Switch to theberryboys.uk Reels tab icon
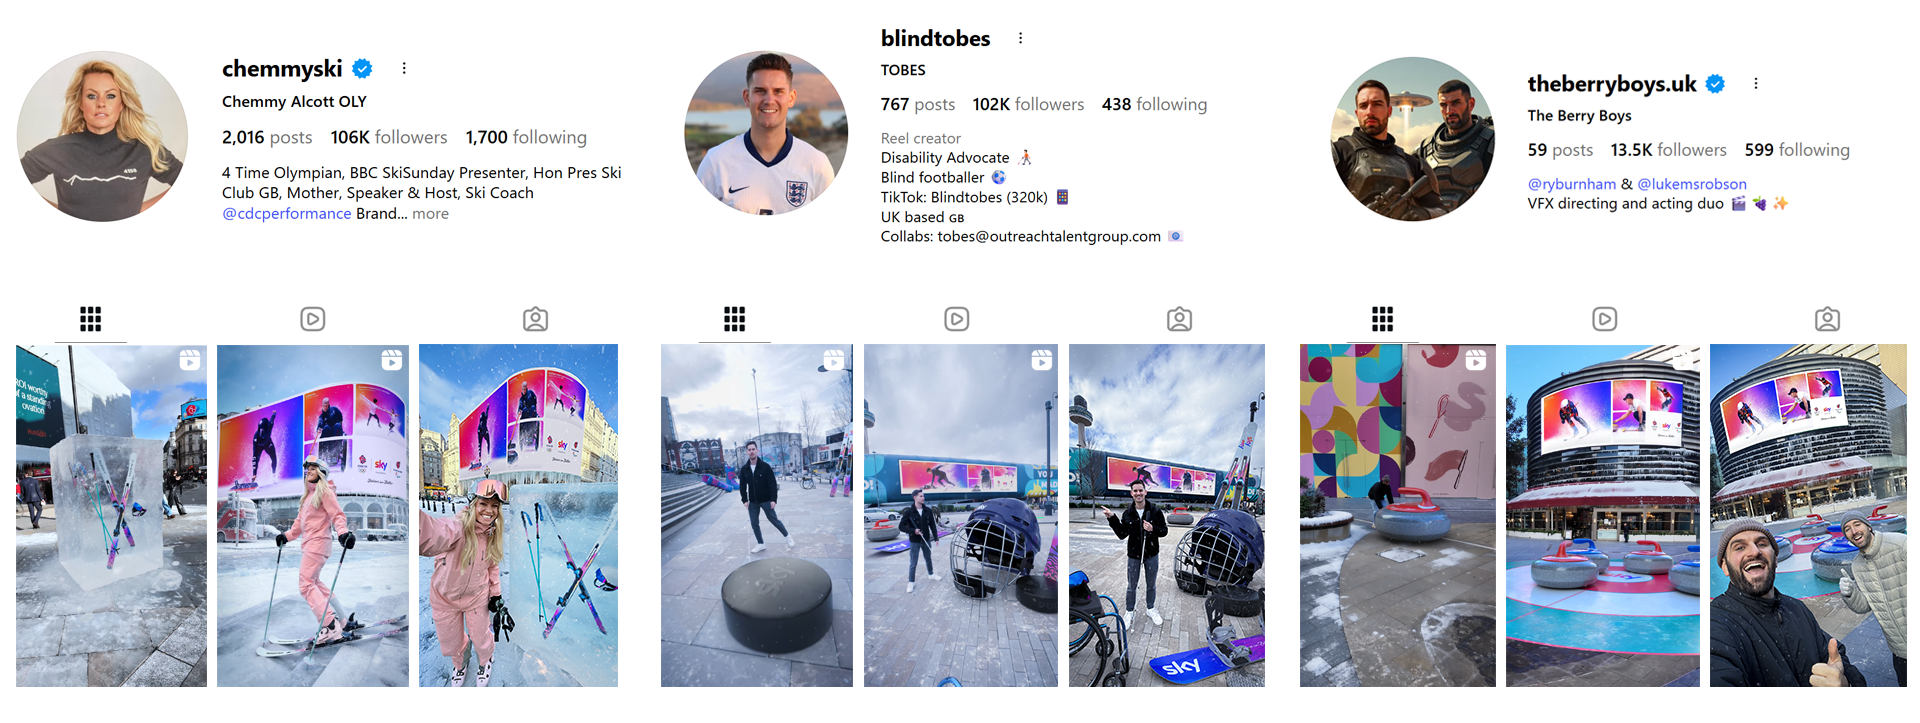 [x=1605, y=319]
